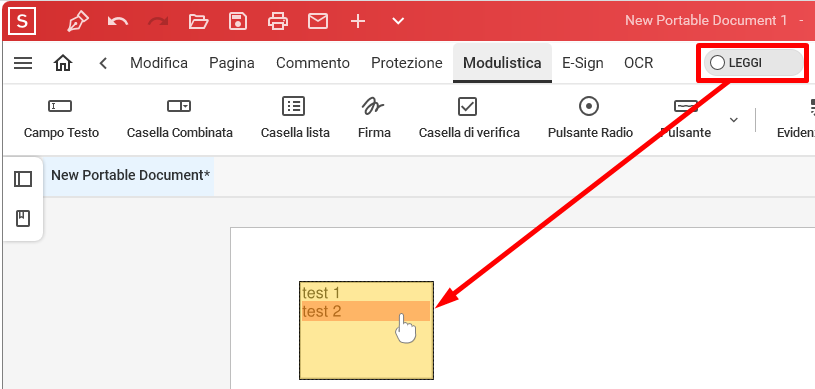Open the Modifica tab
The image size is (815, 389).
(x=159, y=63)
